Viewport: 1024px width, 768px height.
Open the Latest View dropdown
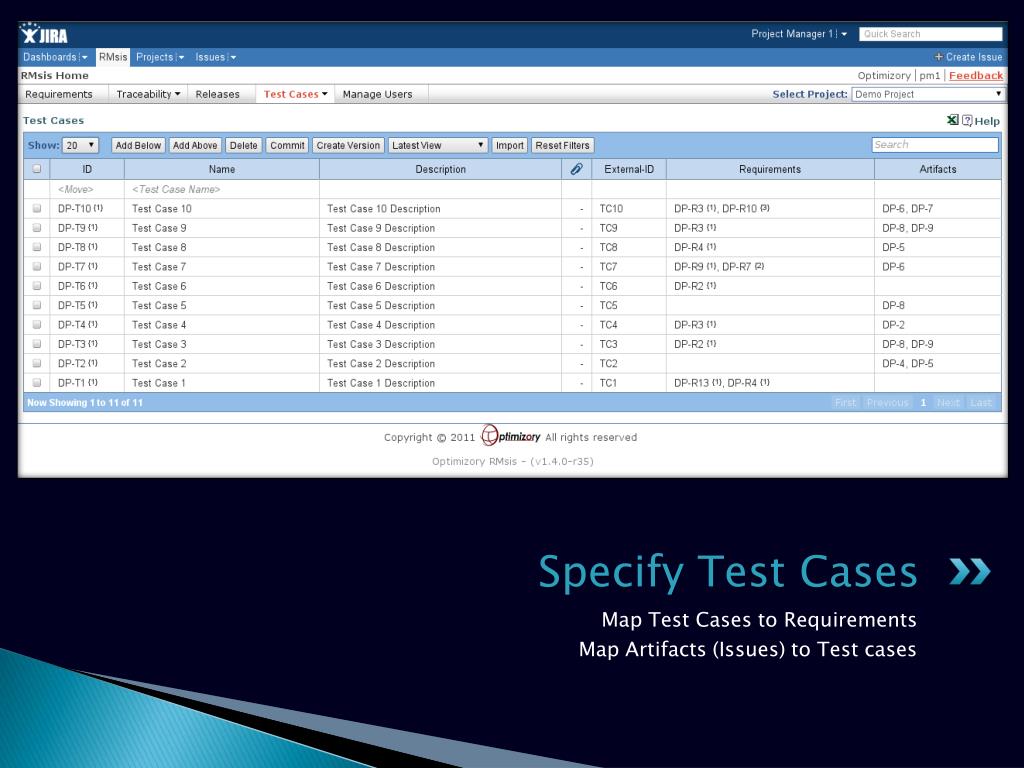pos(438,146)
